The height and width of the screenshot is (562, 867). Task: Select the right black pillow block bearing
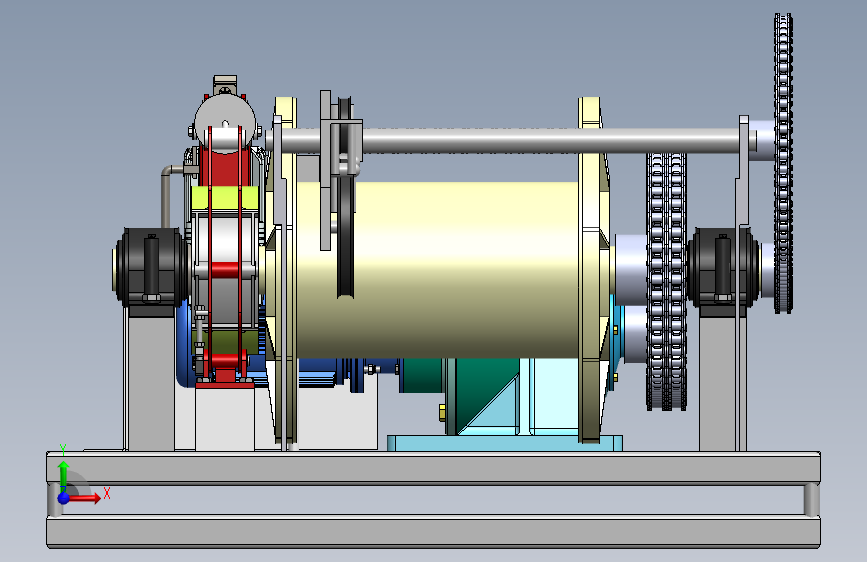click(723, 268)
